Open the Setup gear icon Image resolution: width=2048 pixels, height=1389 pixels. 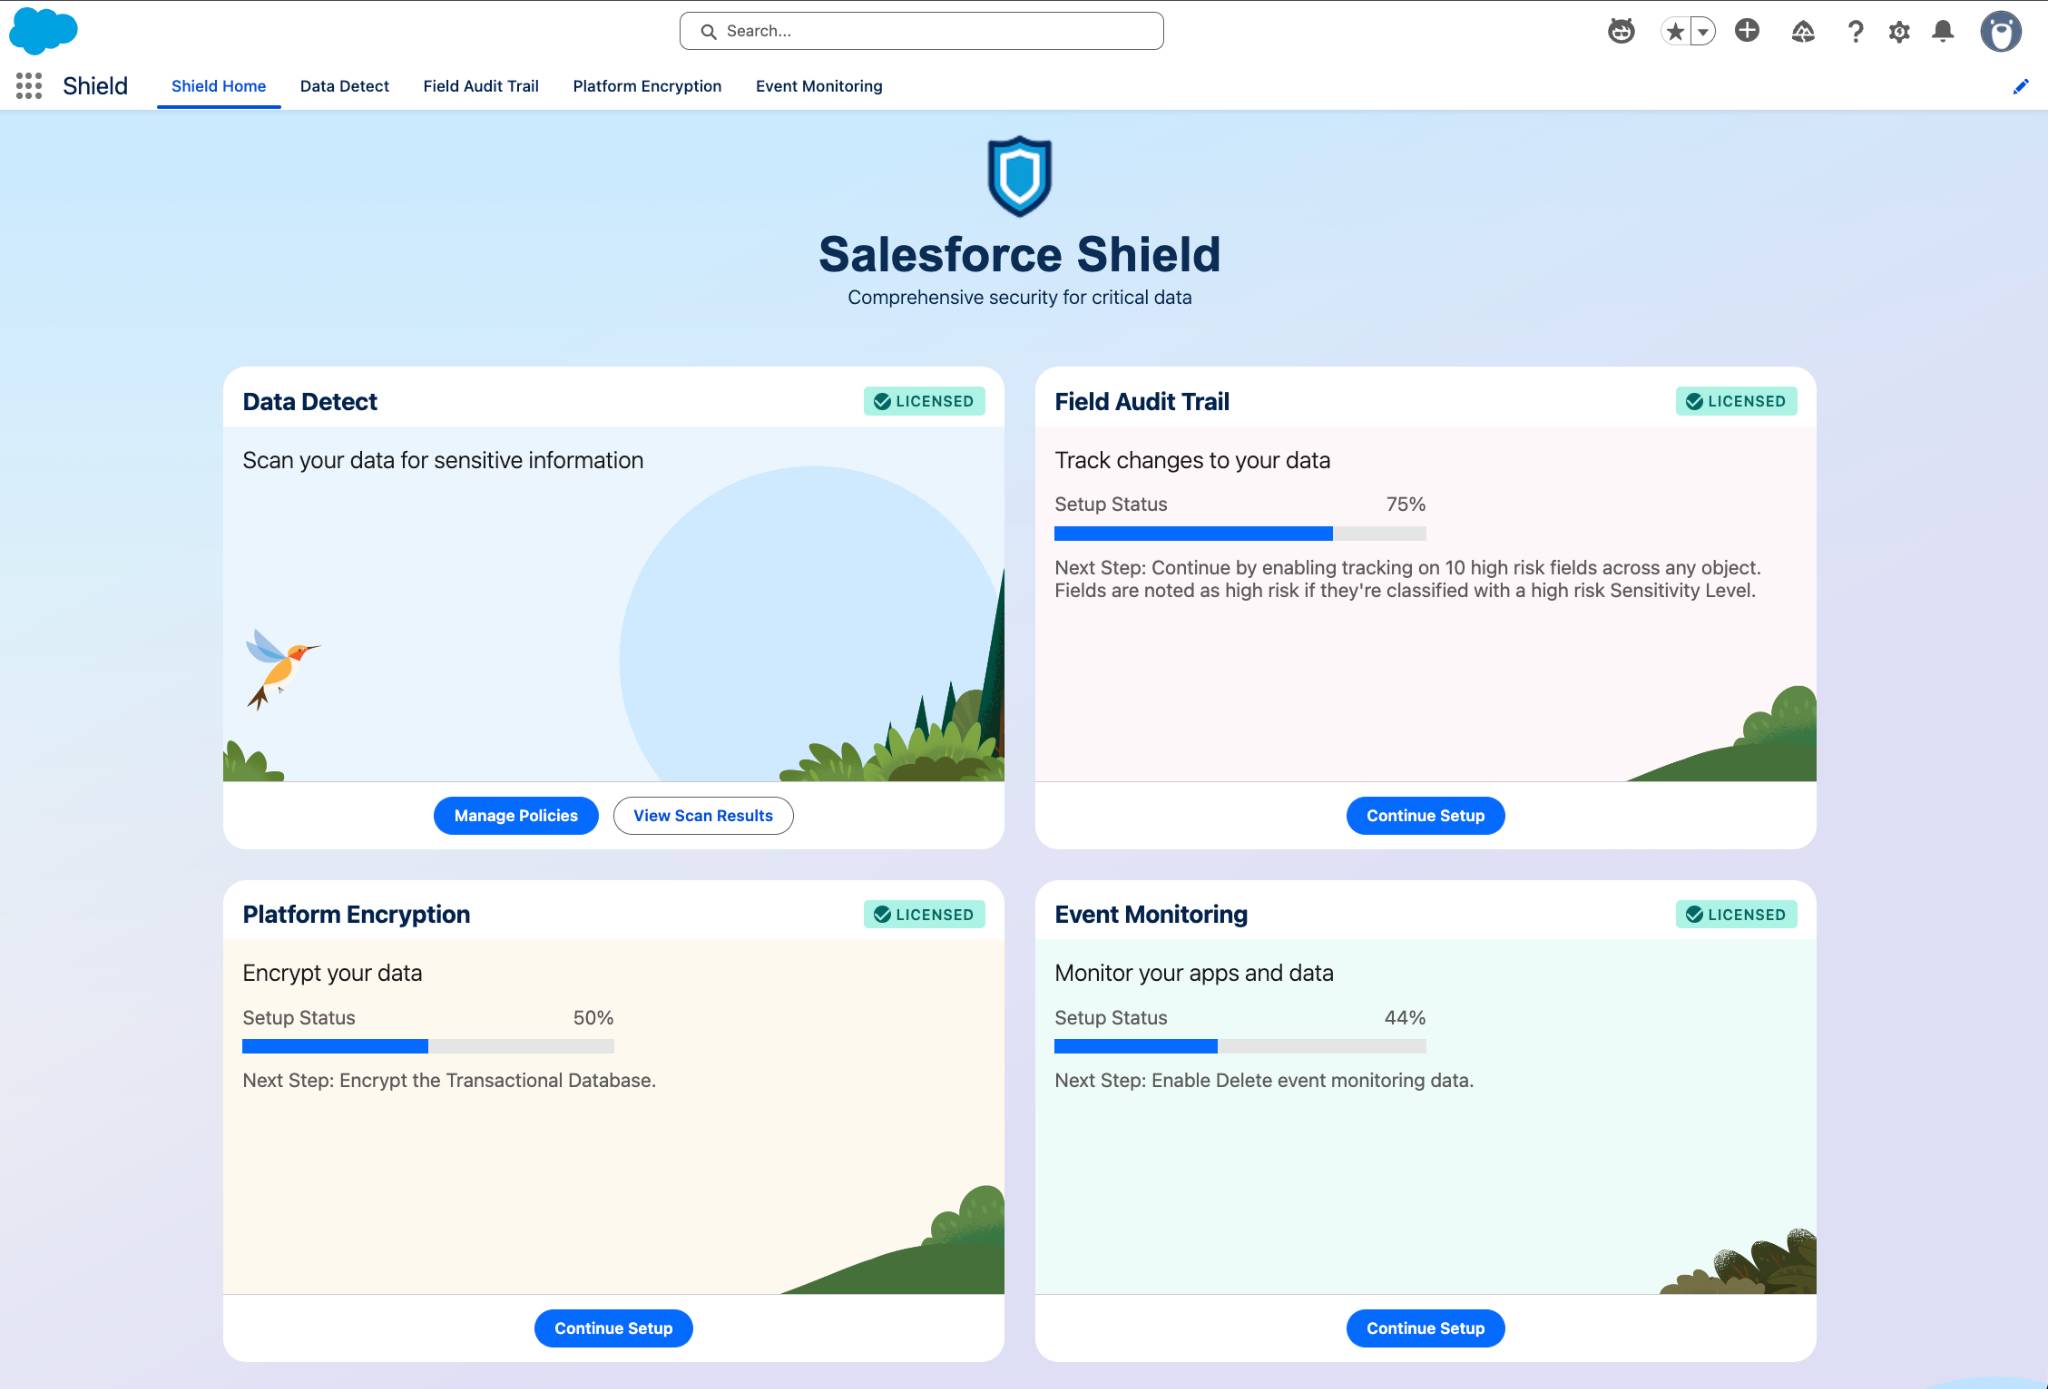point(1899,32)
